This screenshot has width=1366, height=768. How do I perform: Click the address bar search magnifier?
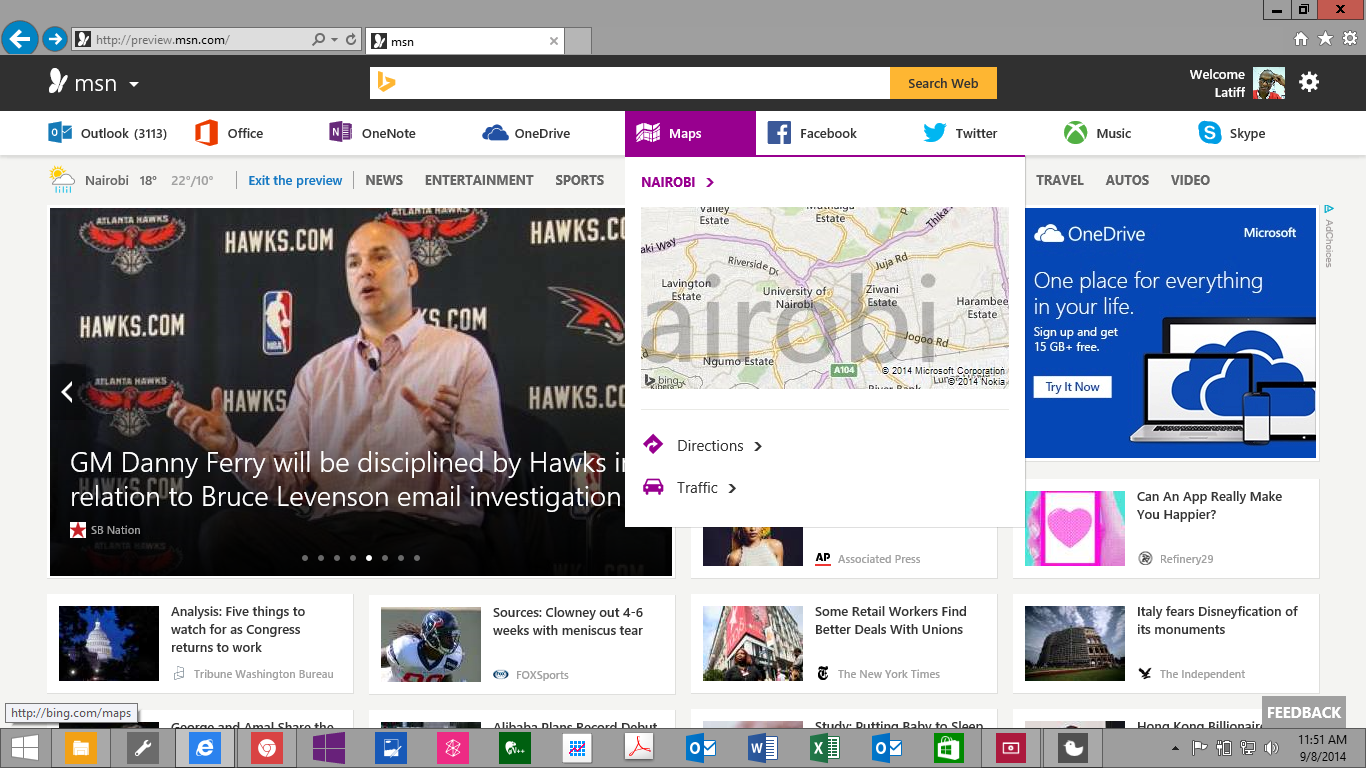coord(318,40)
